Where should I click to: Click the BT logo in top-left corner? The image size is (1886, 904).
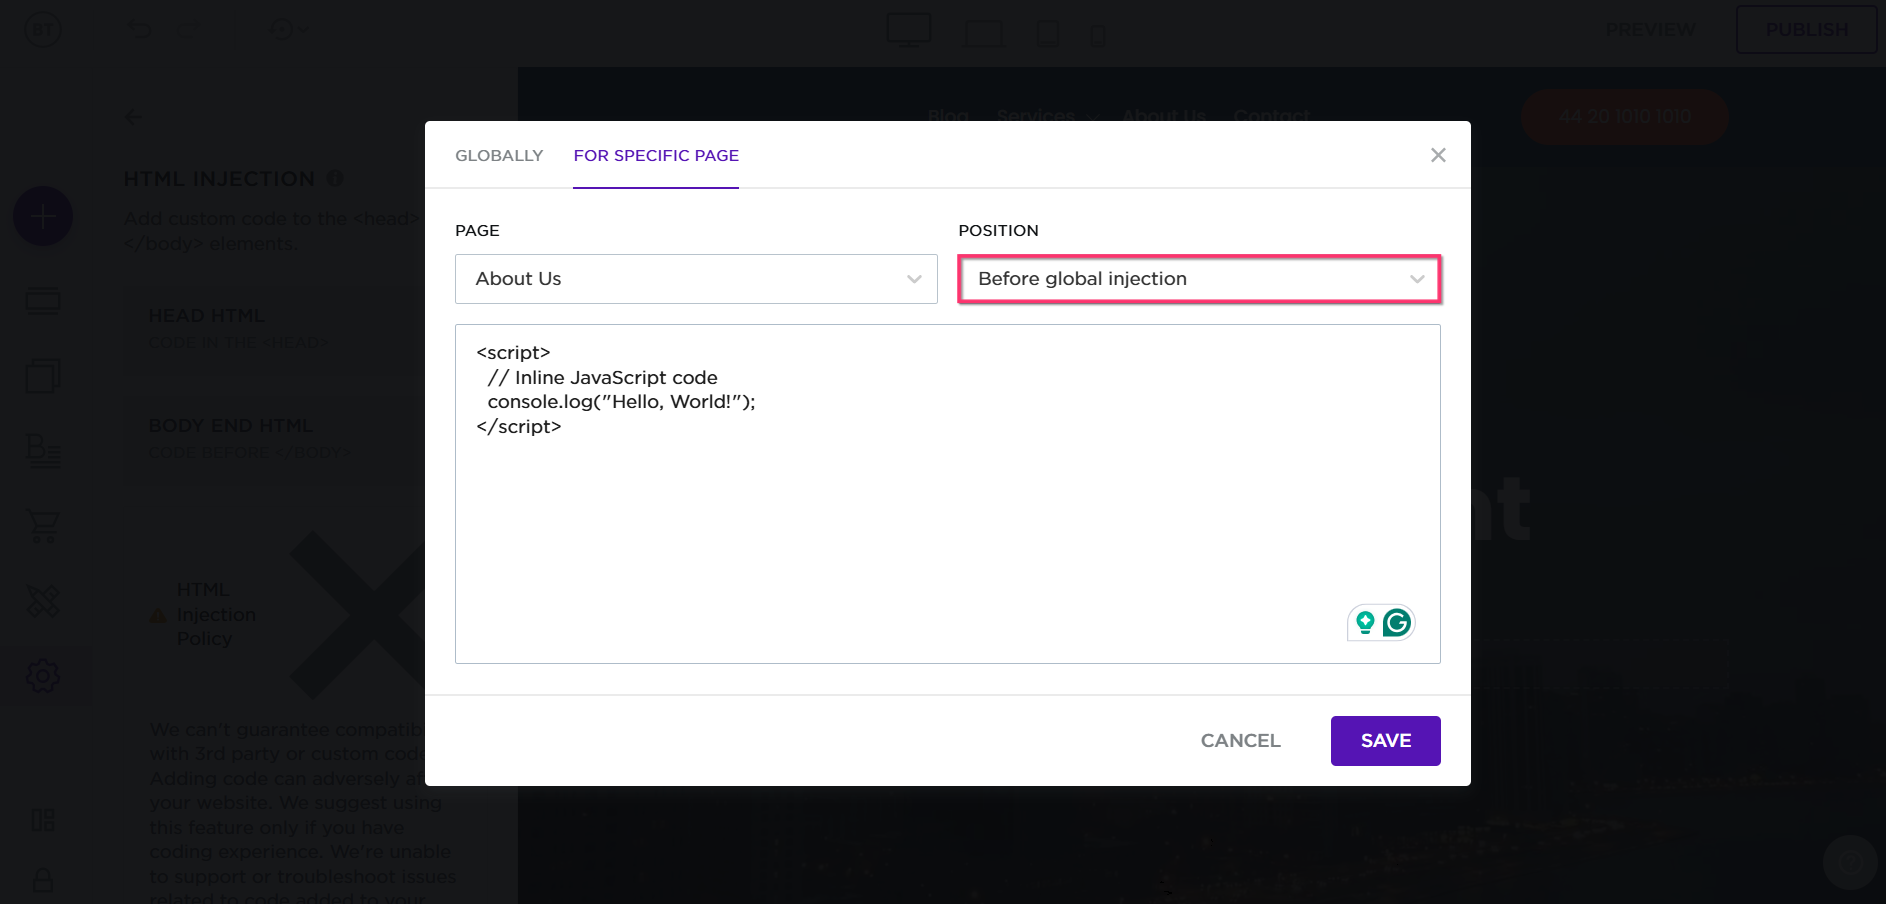click(43, 30)
